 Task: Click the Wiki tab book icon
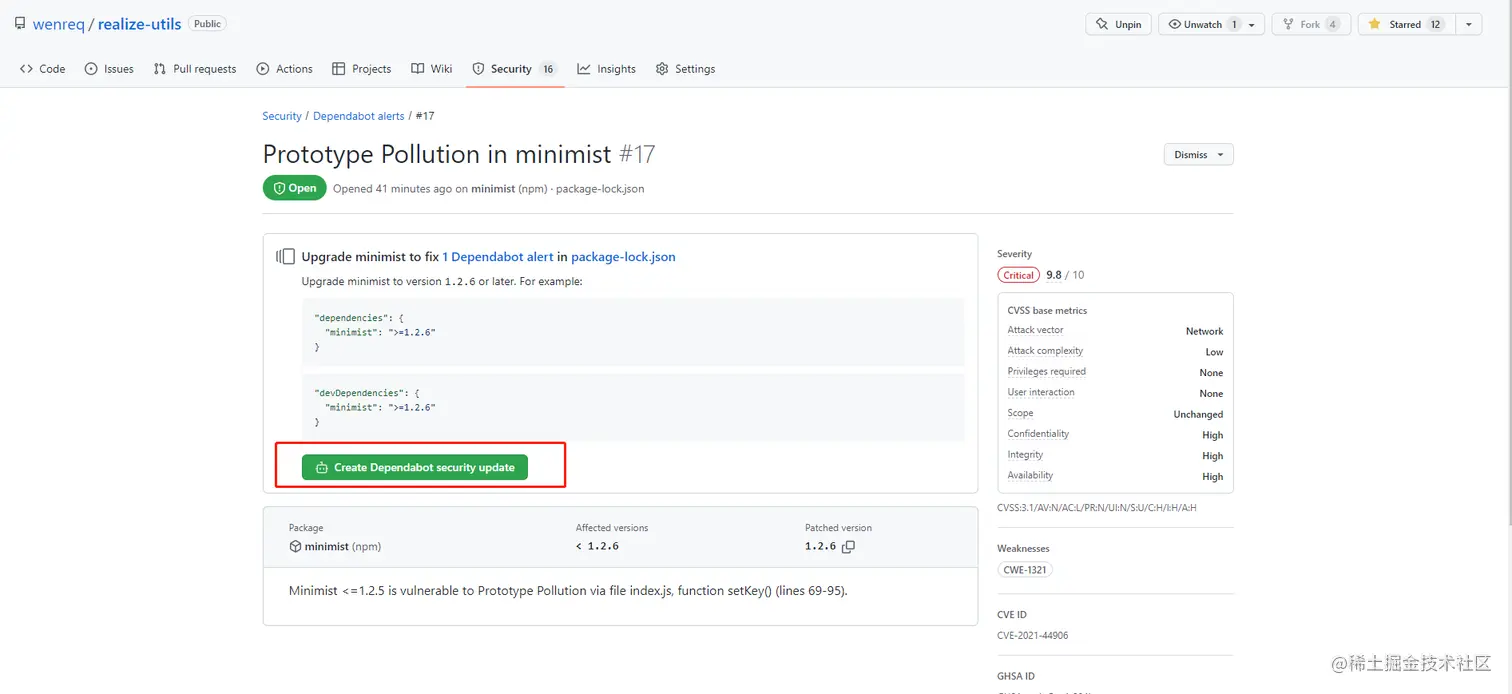tap(417, 69)
